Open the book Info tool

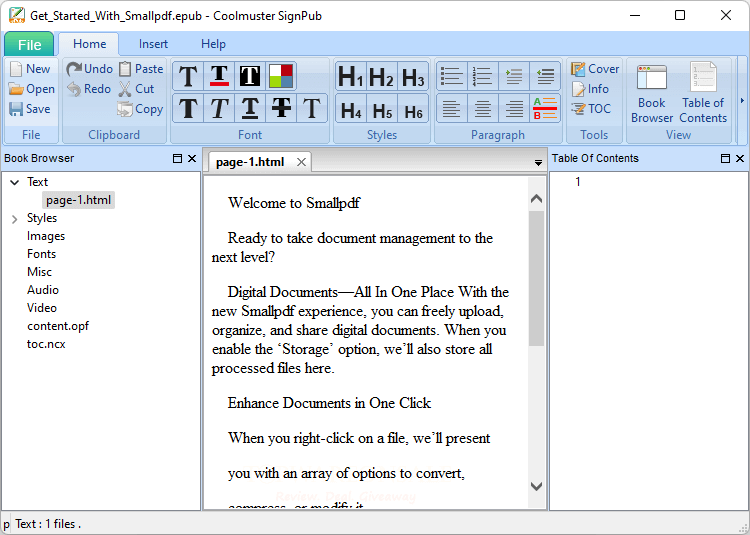590,89
